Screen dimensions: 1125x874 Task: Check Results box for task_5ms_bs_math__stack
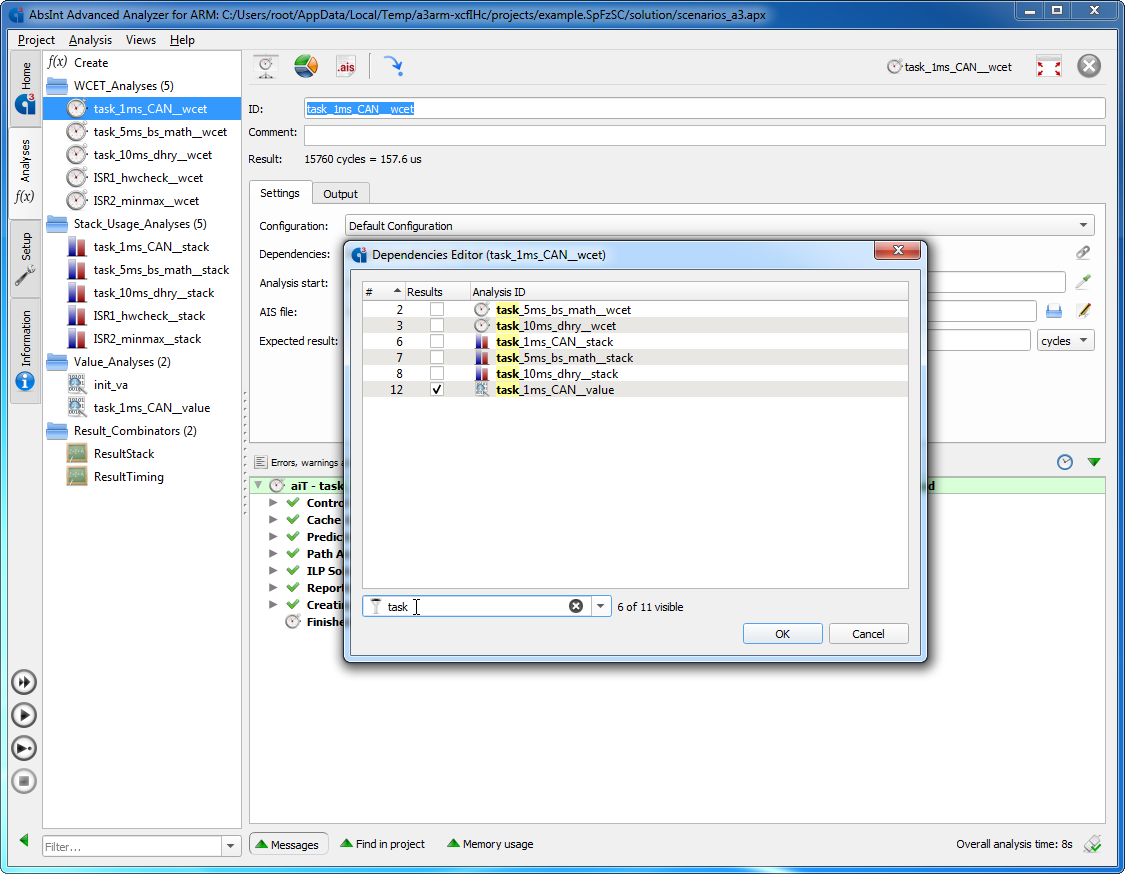[436, 357]
